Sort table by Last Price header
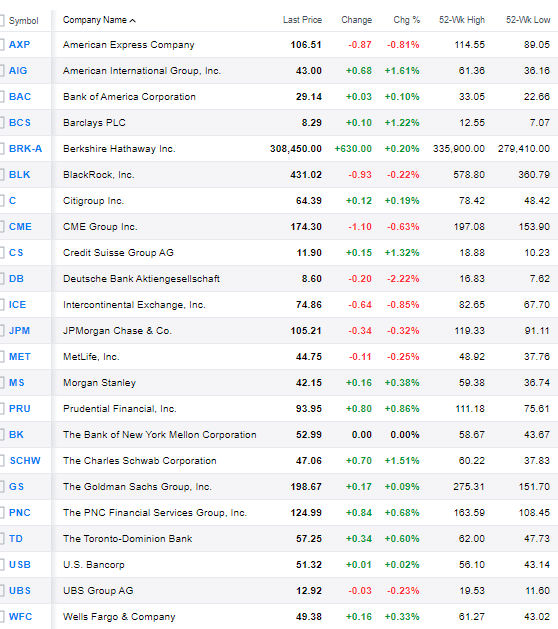Image resolution: width=558 pixels, height=629 pixels. click(x=302, y=20)
